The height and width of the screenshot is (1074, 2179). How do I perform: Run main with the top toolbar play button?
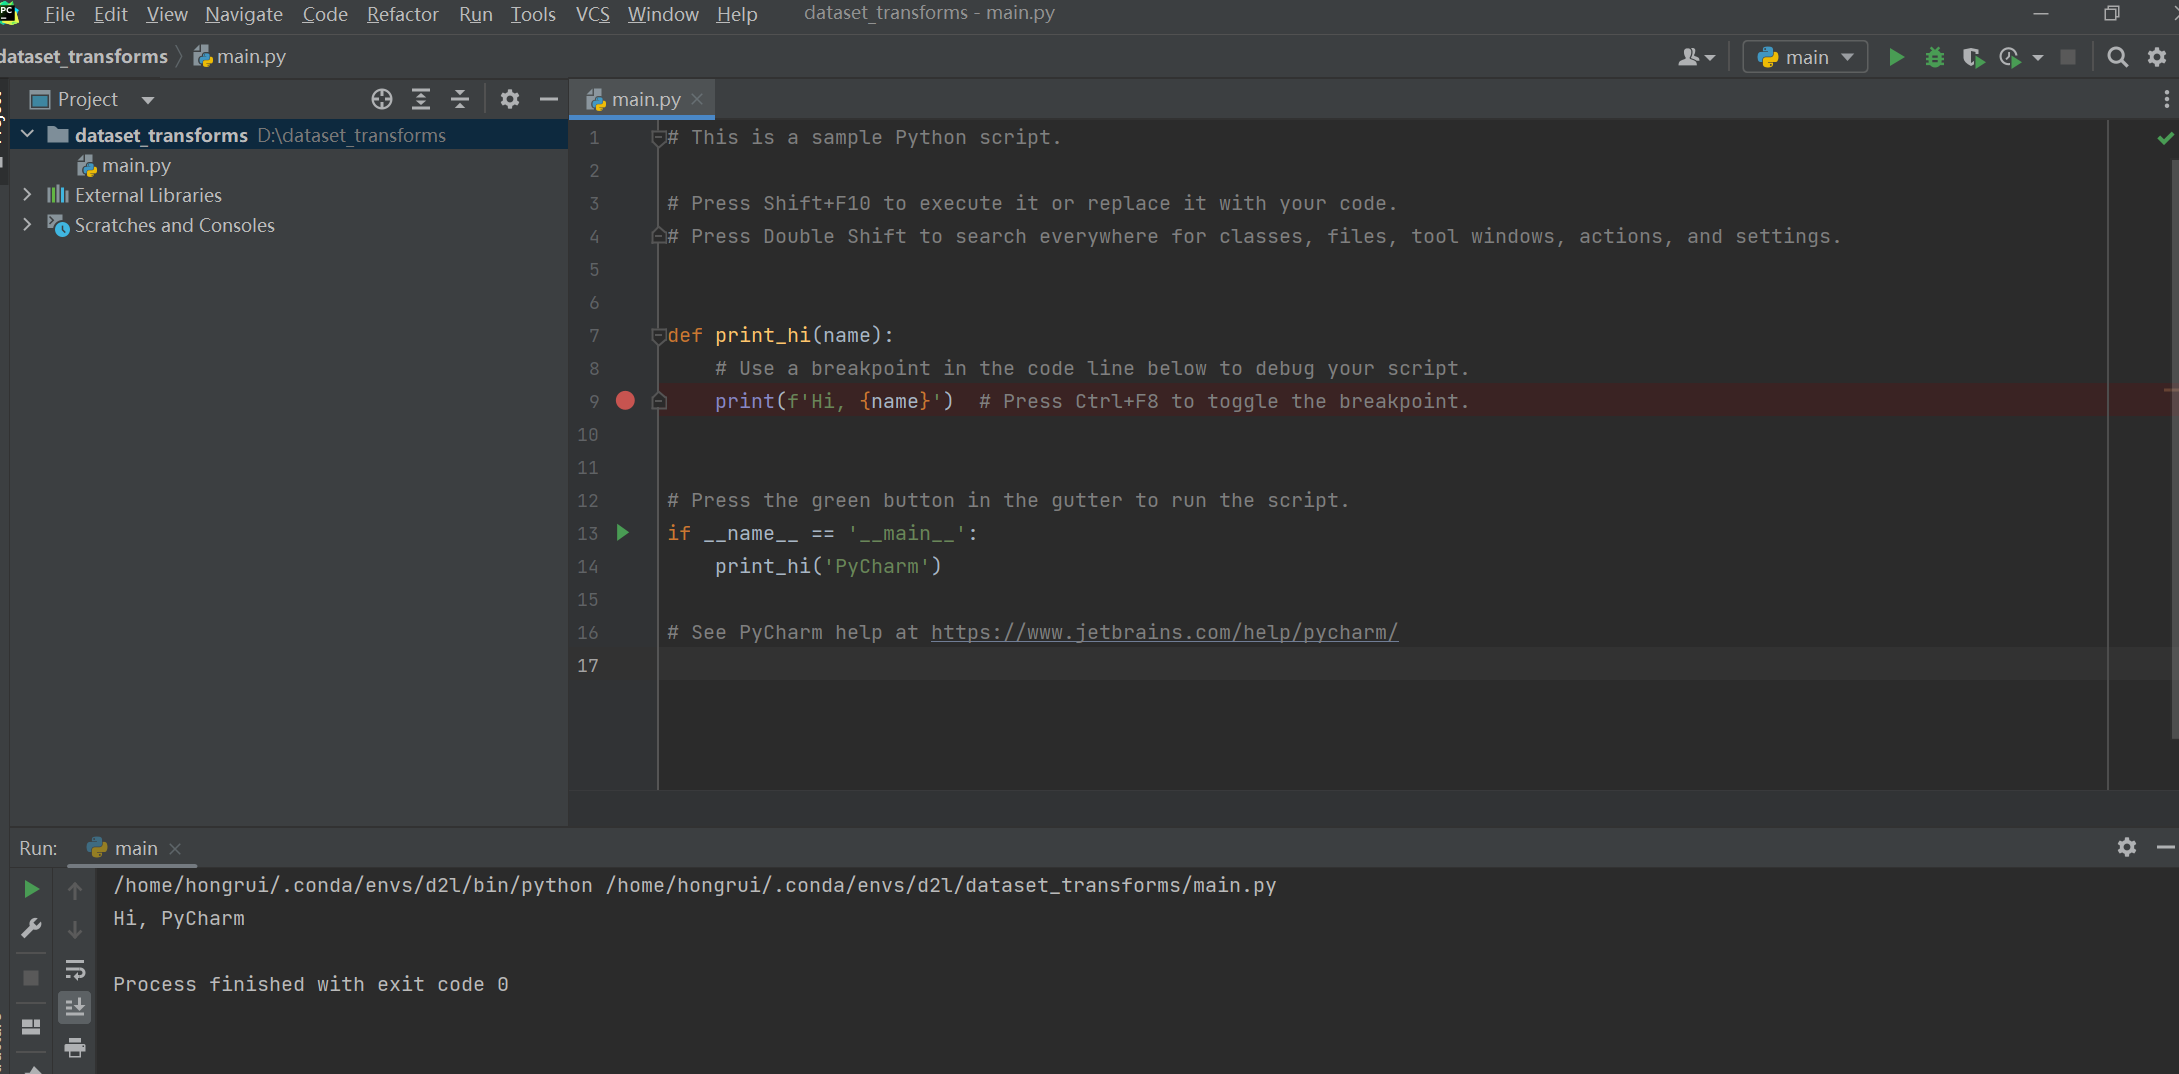(1895, 57)
